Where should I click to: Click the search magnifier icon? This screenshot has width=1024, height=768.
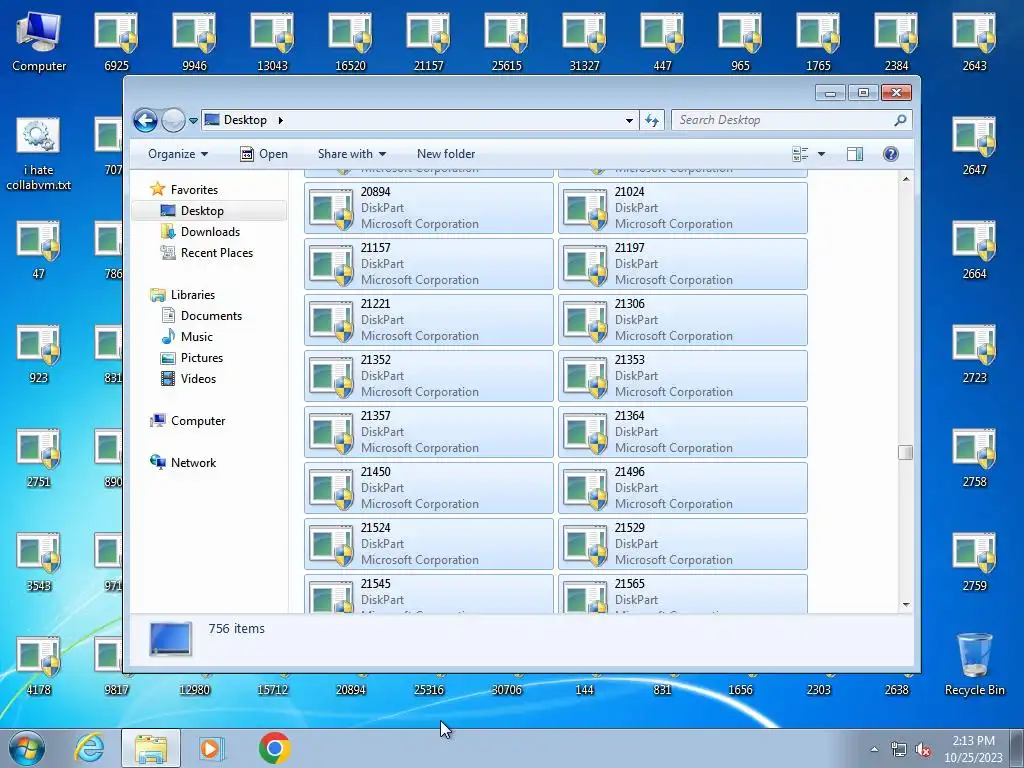(900, 120)
